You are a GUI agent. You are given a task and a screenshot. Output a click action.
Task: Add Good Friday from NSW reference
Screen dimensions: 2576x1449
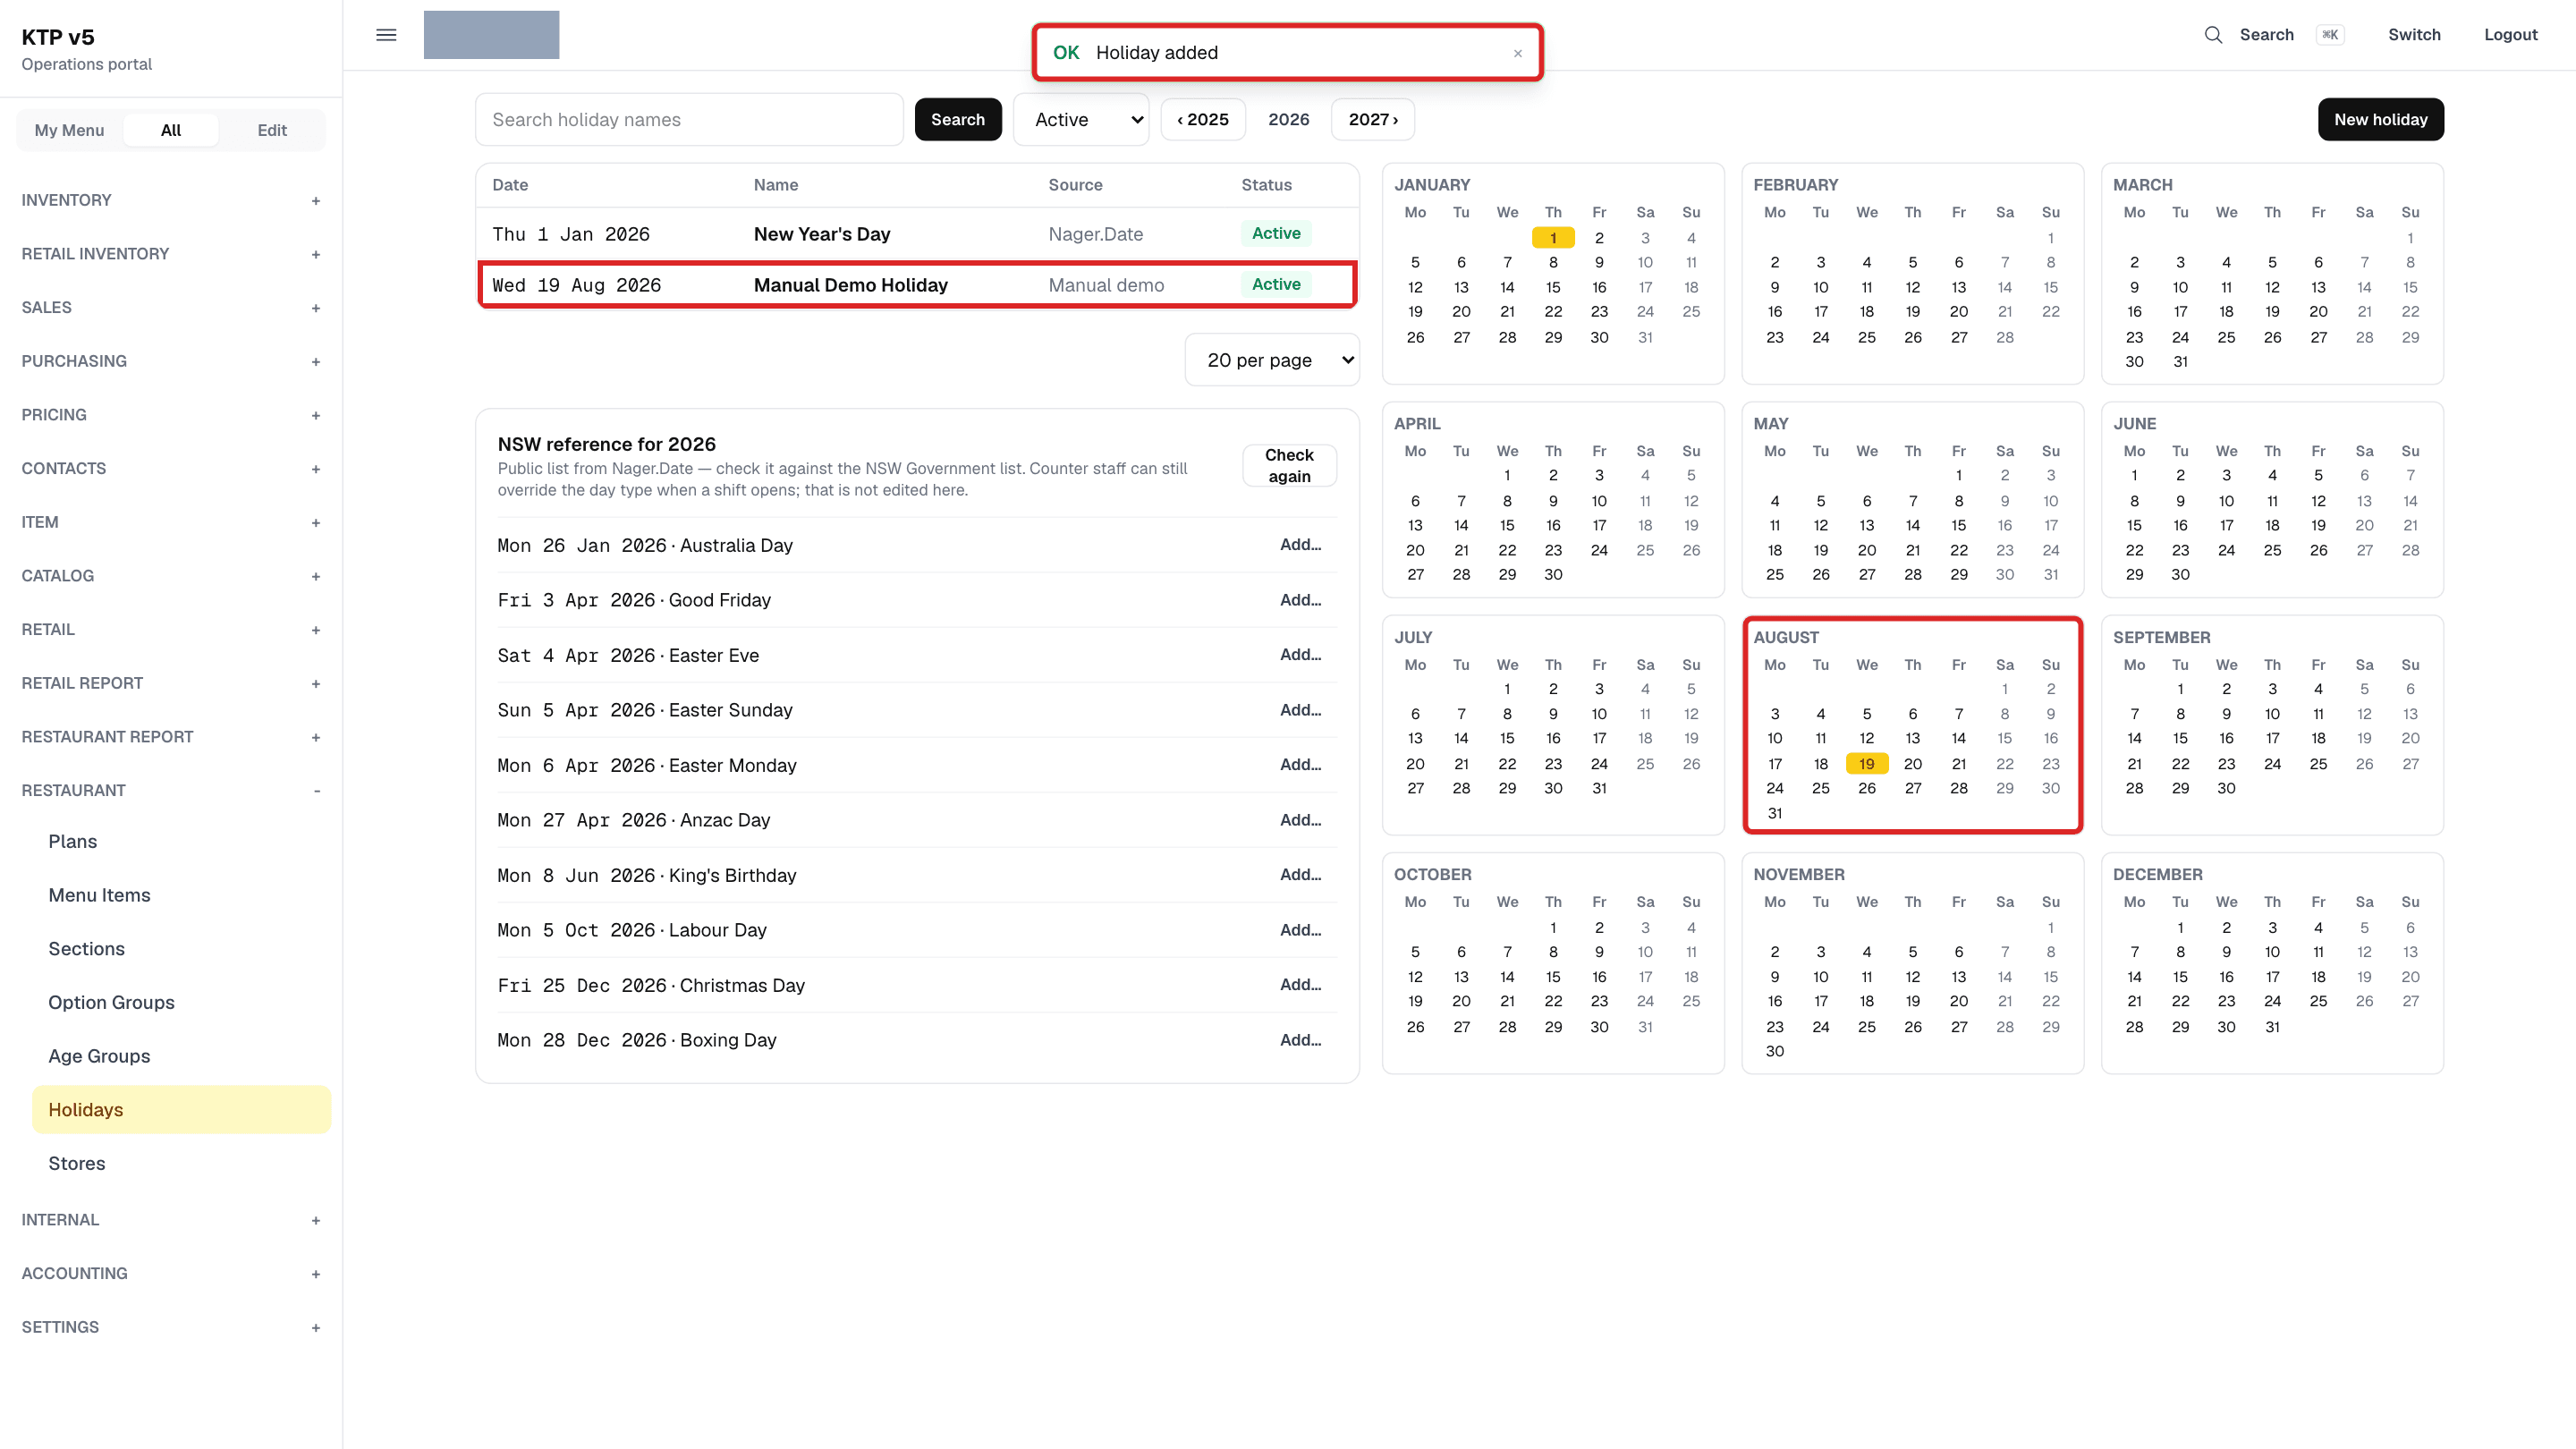1300,600
